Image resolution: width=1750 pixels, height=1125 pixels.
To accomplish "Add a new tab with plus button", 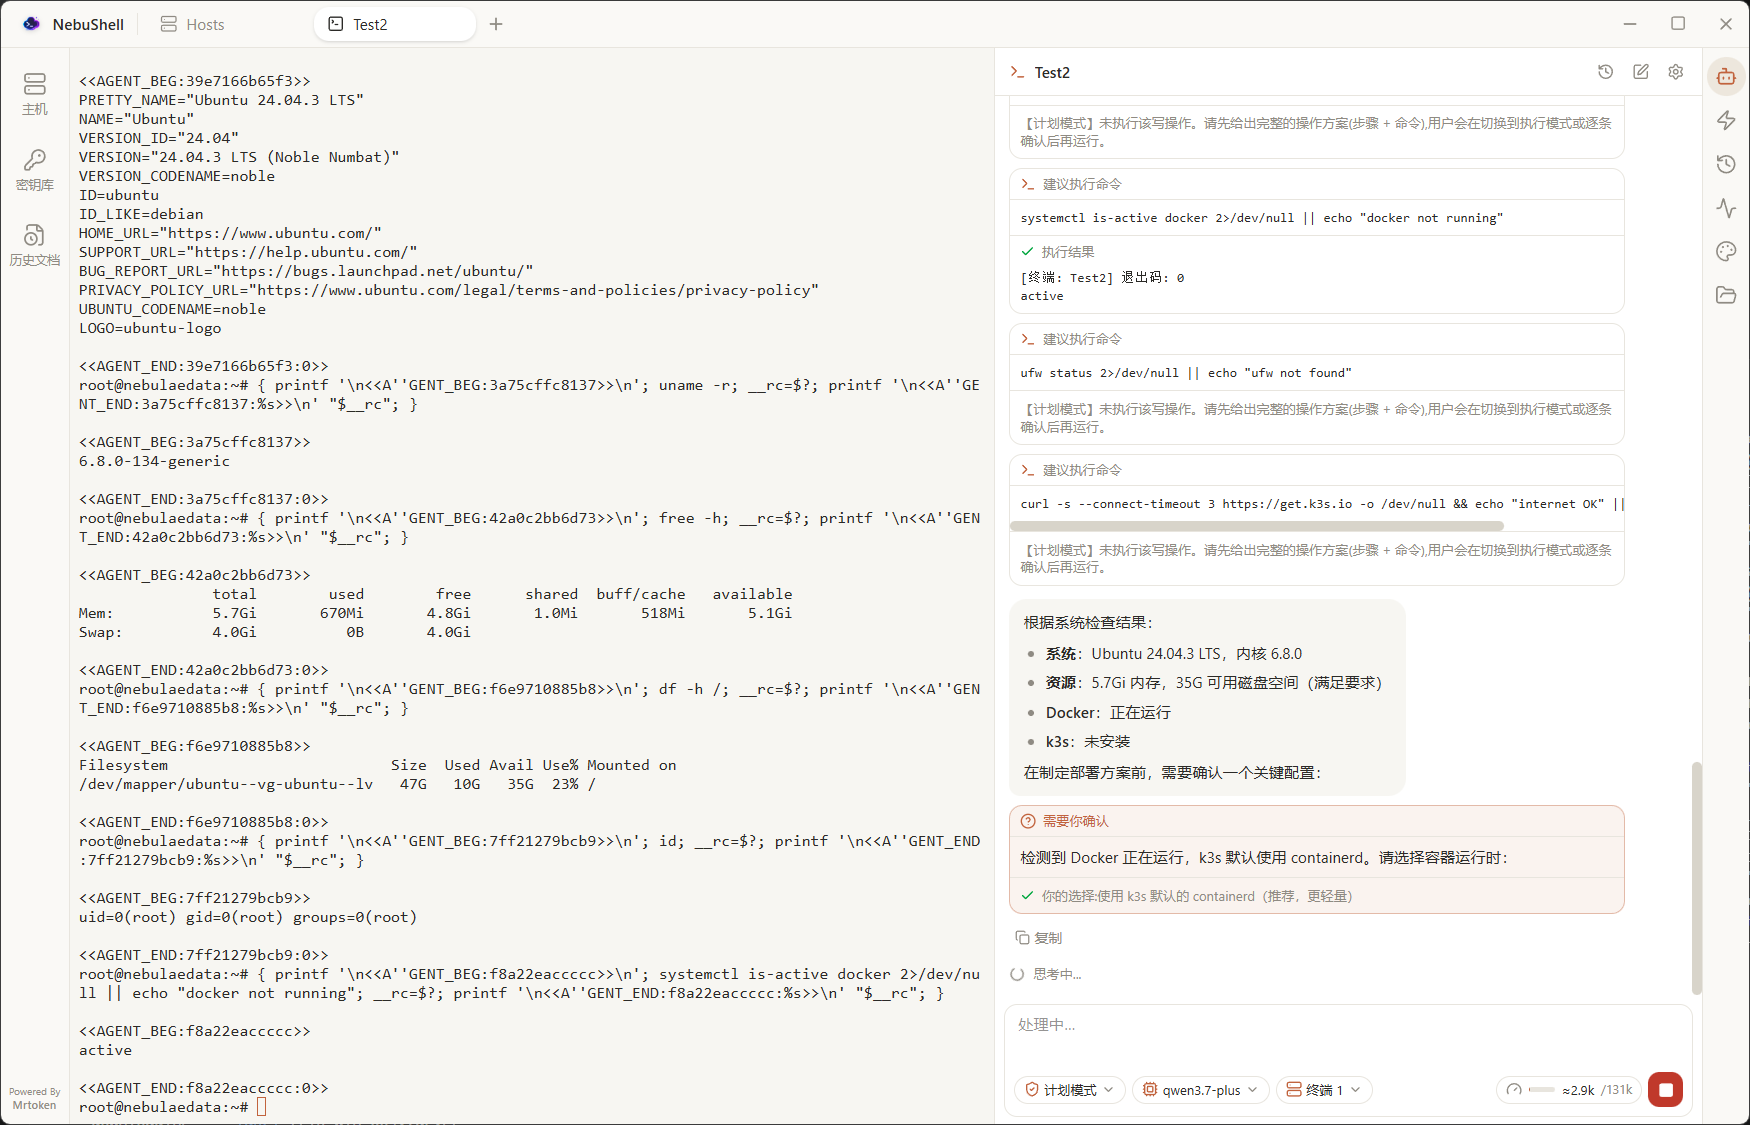I will tap(496, 24).
